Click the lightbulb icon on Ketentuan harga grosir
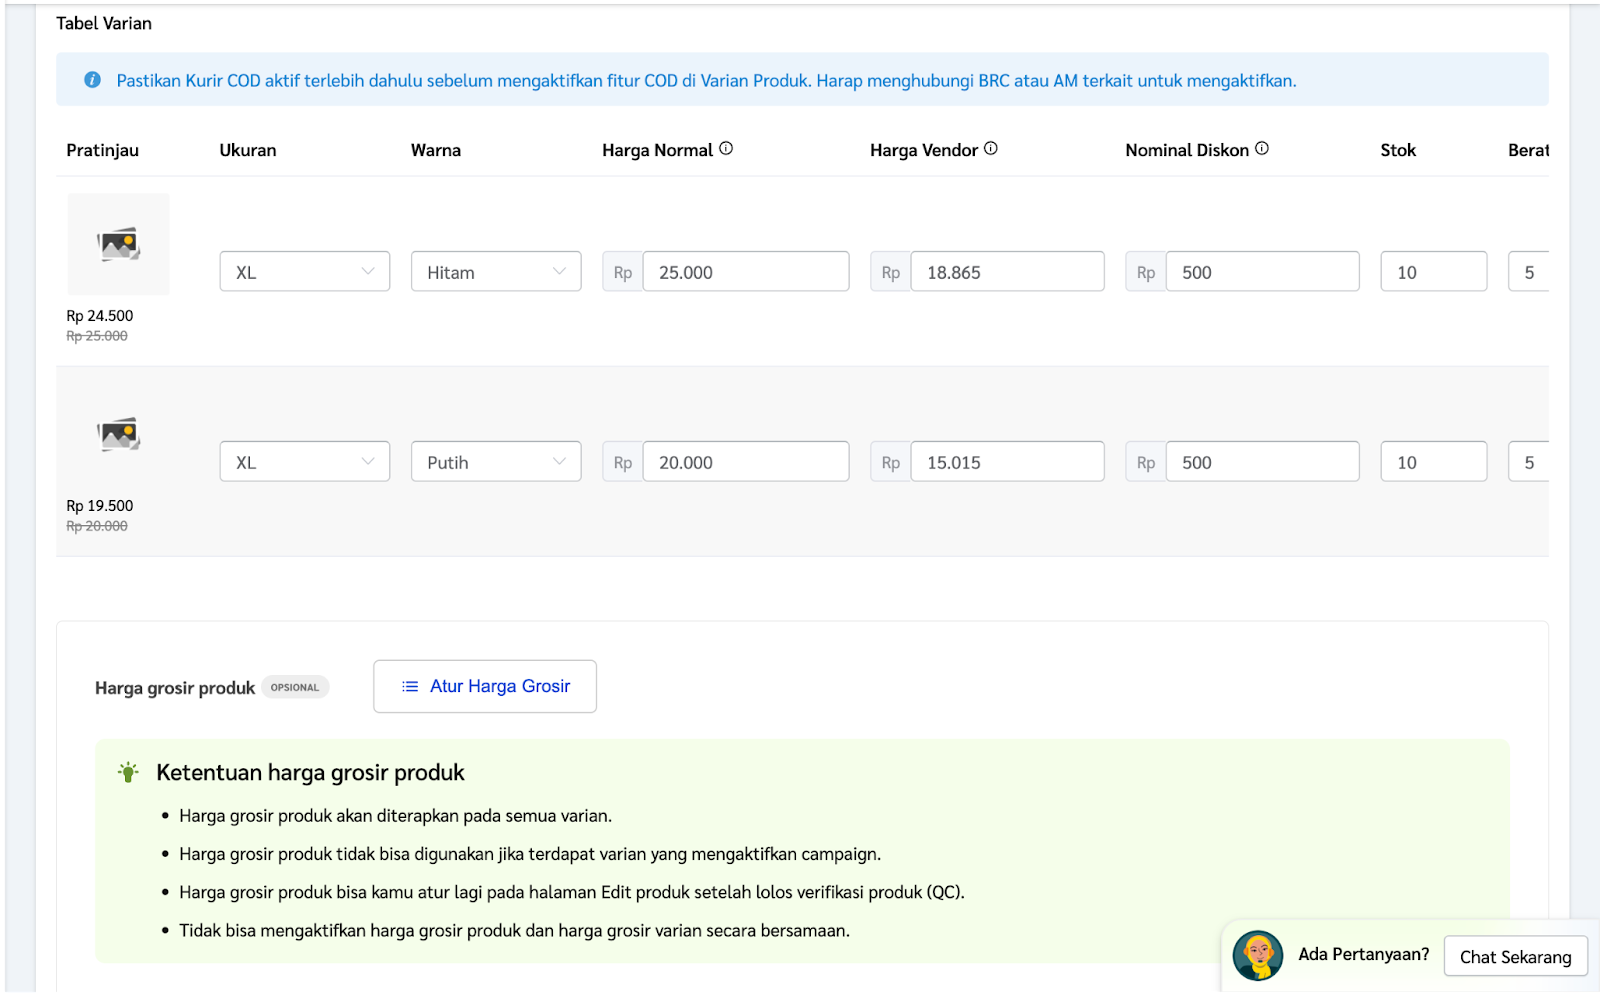Image resolution: width=1600 pixels, height=993 pixels. (130, 771)
